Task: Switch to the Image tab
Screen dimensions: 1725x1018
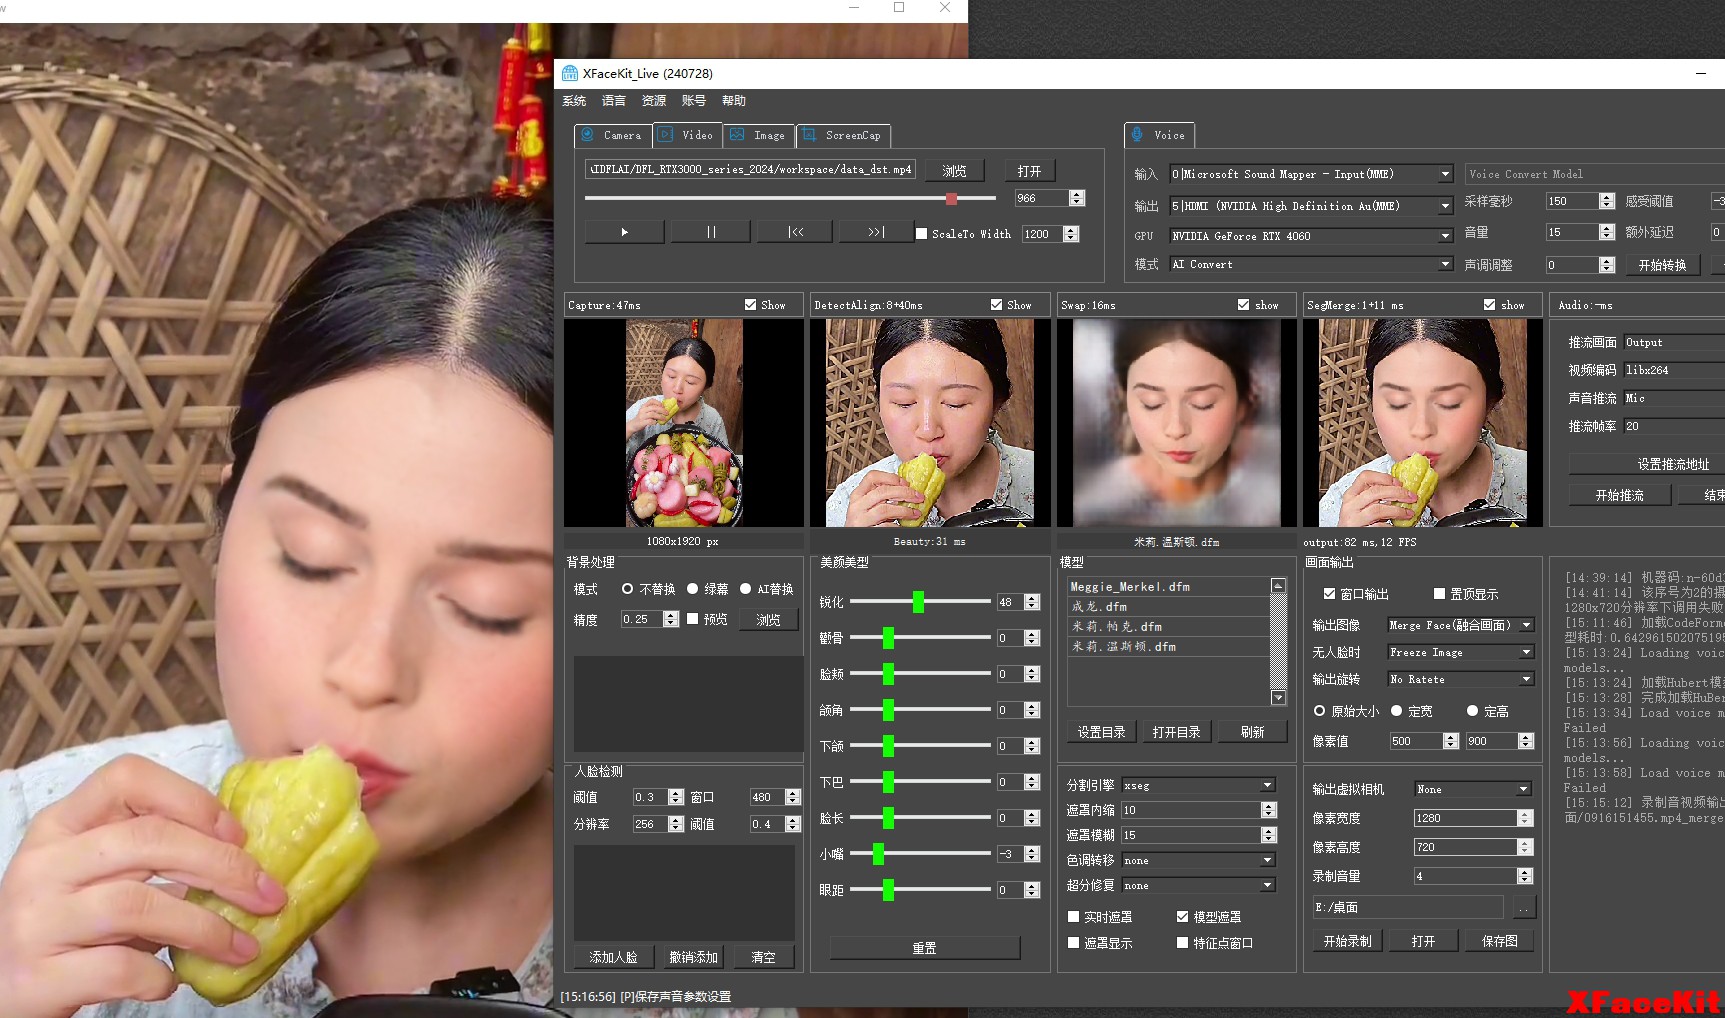Action: (758, 135)
